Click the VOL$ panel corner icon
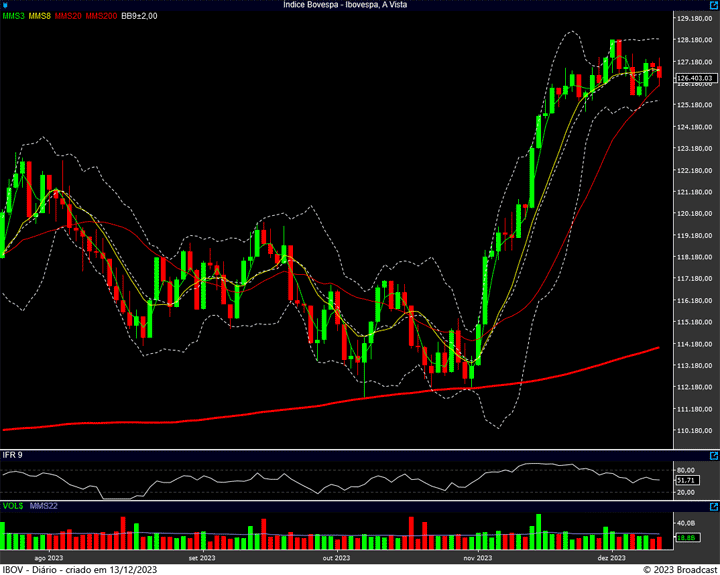 (712, 507)
